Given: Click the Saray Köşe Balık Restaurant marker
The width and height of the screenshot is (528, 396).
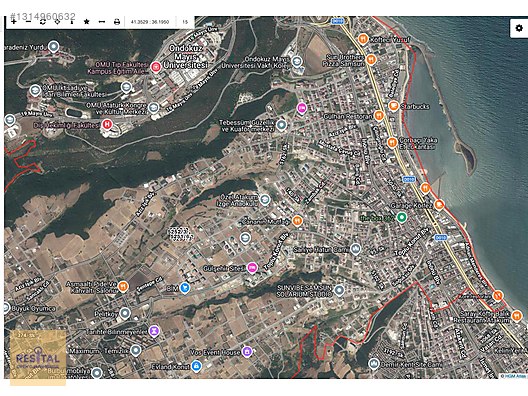Looking at the screenshot, I should click(516, 316).
